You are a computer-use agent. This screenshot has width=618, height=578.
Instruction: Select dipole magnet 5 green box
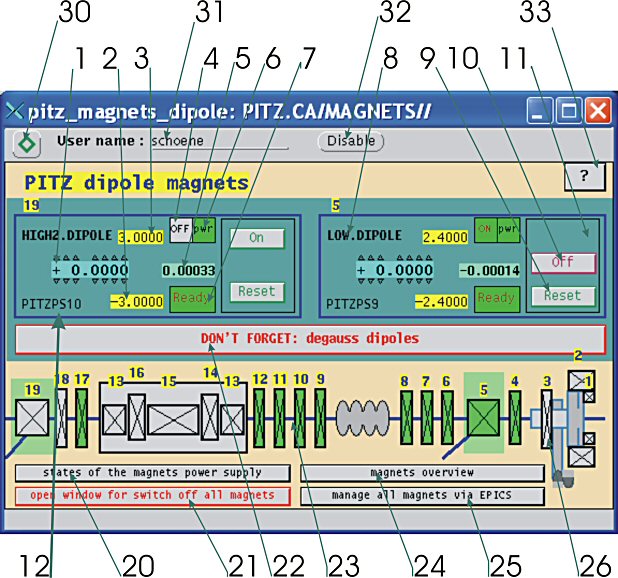click(483, 418)
